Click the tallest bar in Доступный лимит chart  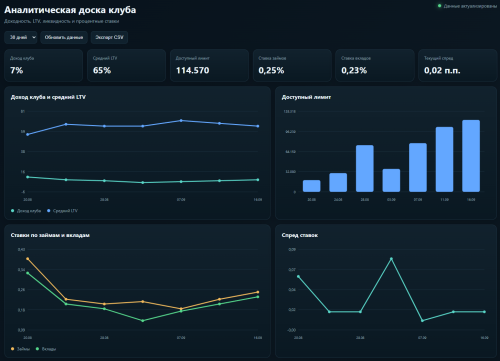471,156
